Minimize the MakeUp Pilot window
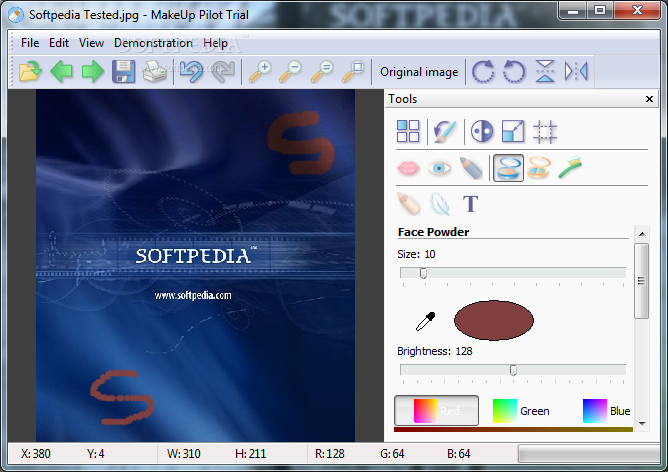 (x=573, y=11)
